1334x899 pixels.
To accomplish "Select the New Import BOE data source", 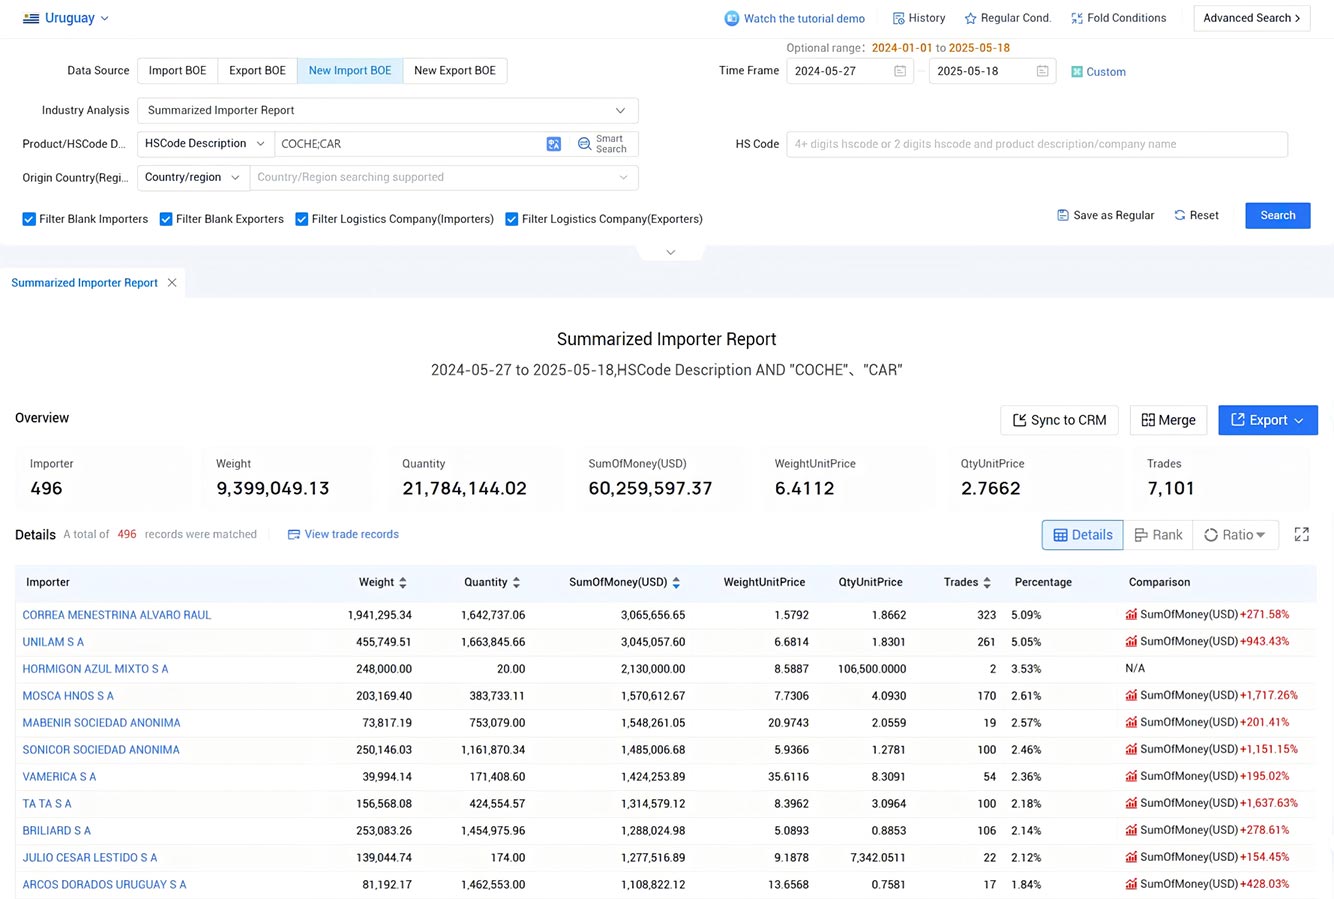I will pos(350,71).
